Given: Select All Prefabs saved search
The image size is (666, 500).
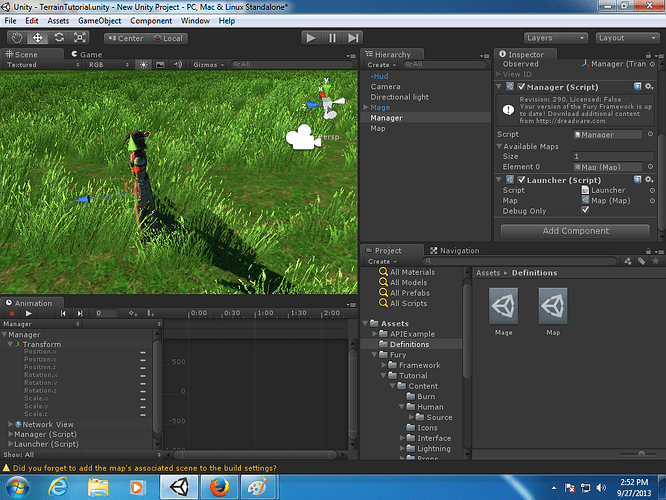Looking at the screenshot, I should click(x=404, y=293).
